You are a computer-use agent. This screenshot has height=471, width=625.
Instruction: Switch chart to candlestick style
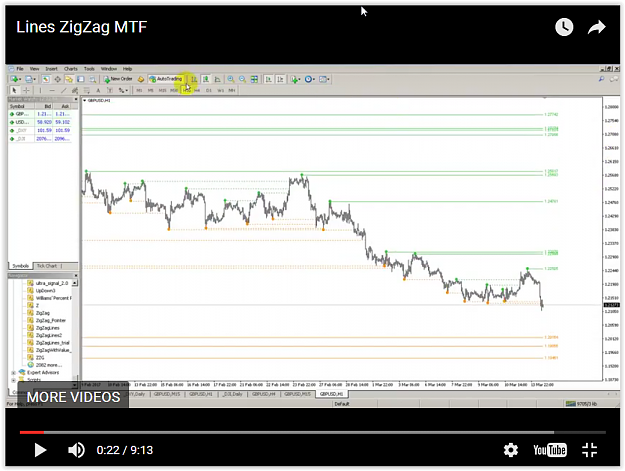[x=206, y=79]
